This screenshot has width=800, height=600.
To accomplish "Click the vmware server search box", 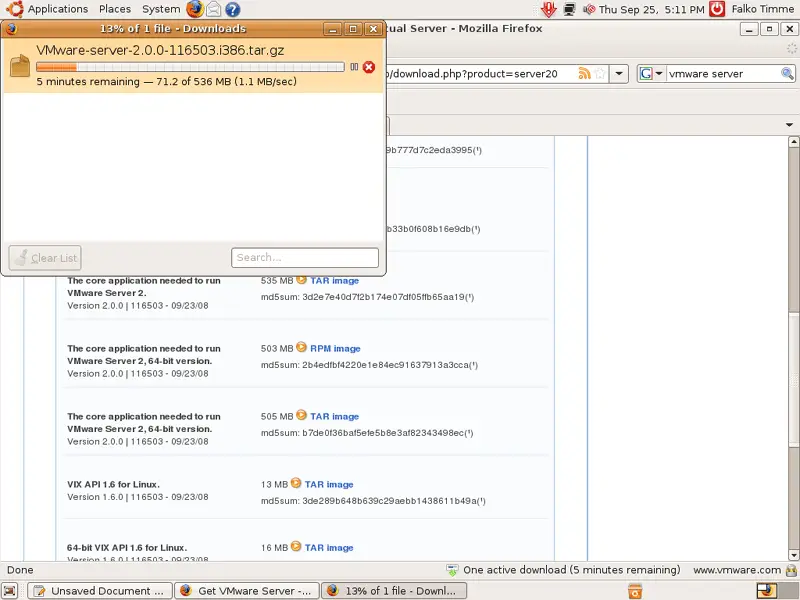I will point(723,73).
